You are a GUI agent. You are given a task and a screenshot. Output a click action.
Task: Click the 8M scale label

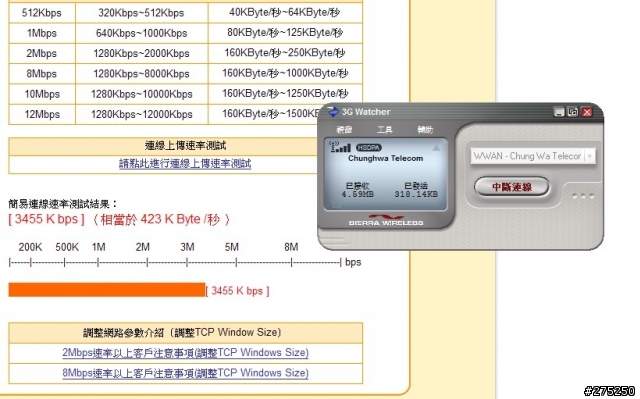pyautogui.click(x=291, y=247)
